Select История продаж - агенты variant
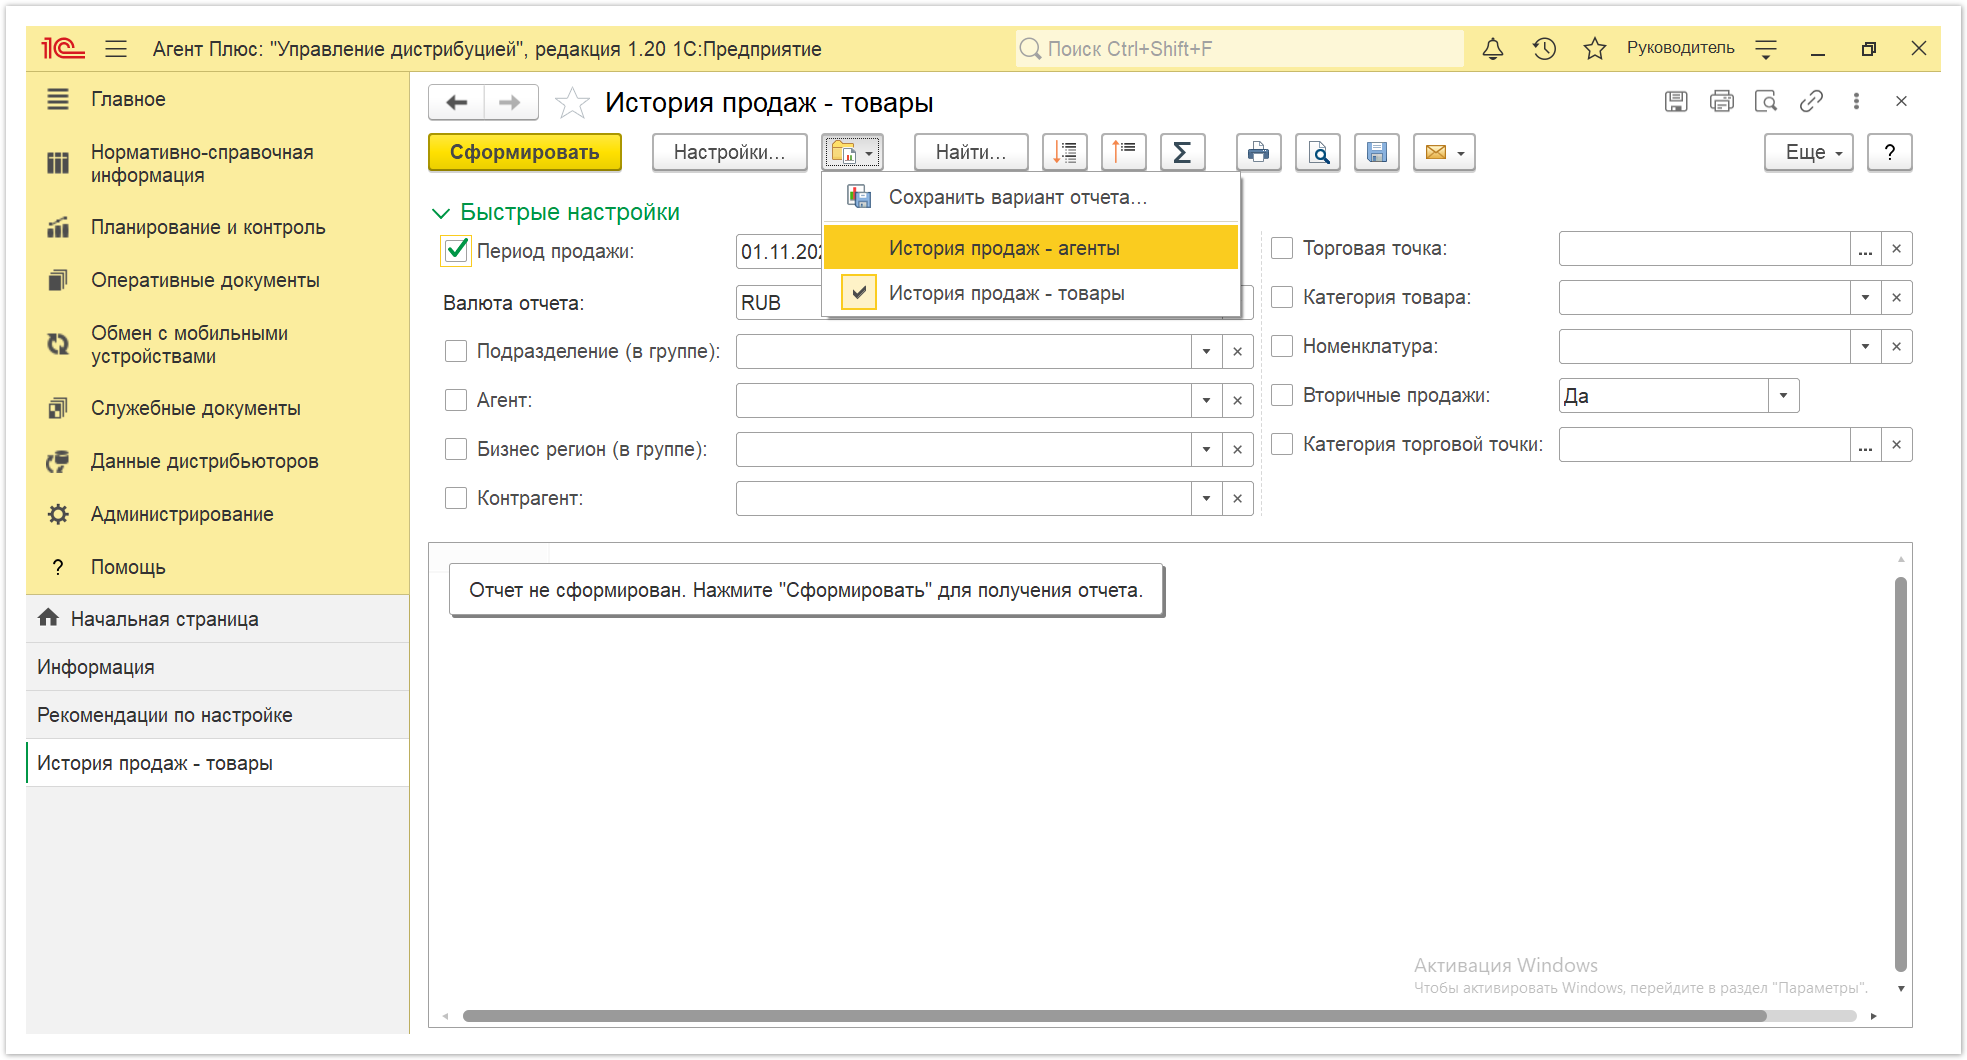 pos(1031,248)
